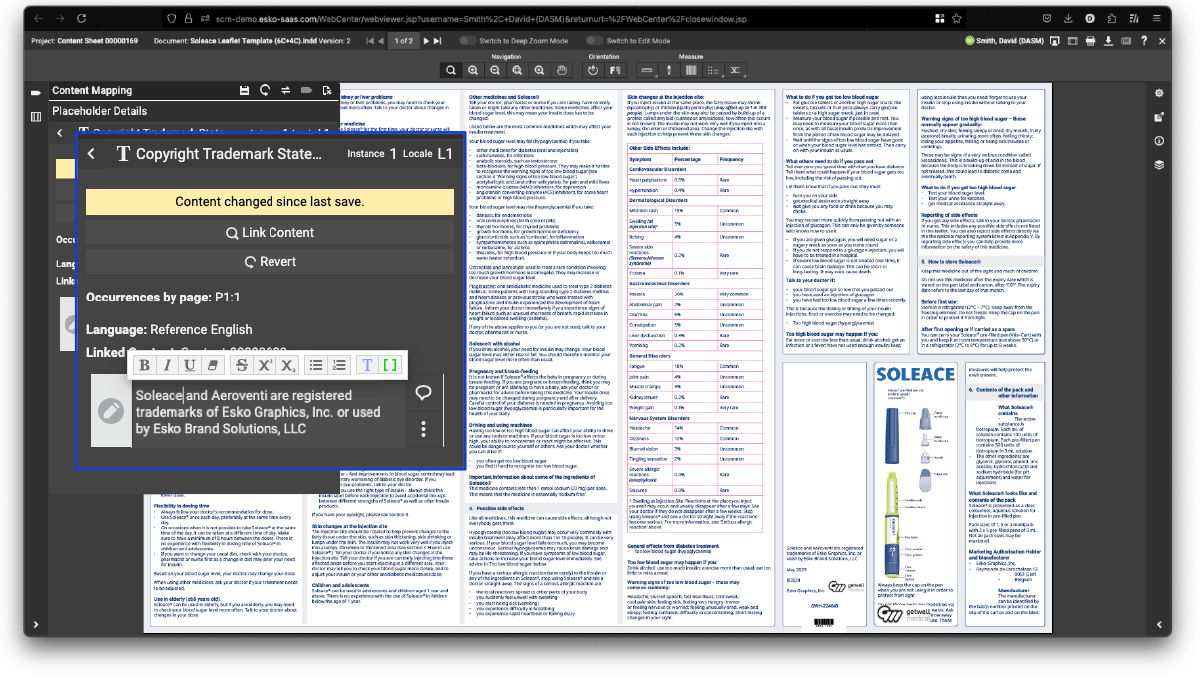
Task: Select the hand pan tool in Navigation
Action: coord(562,70)
